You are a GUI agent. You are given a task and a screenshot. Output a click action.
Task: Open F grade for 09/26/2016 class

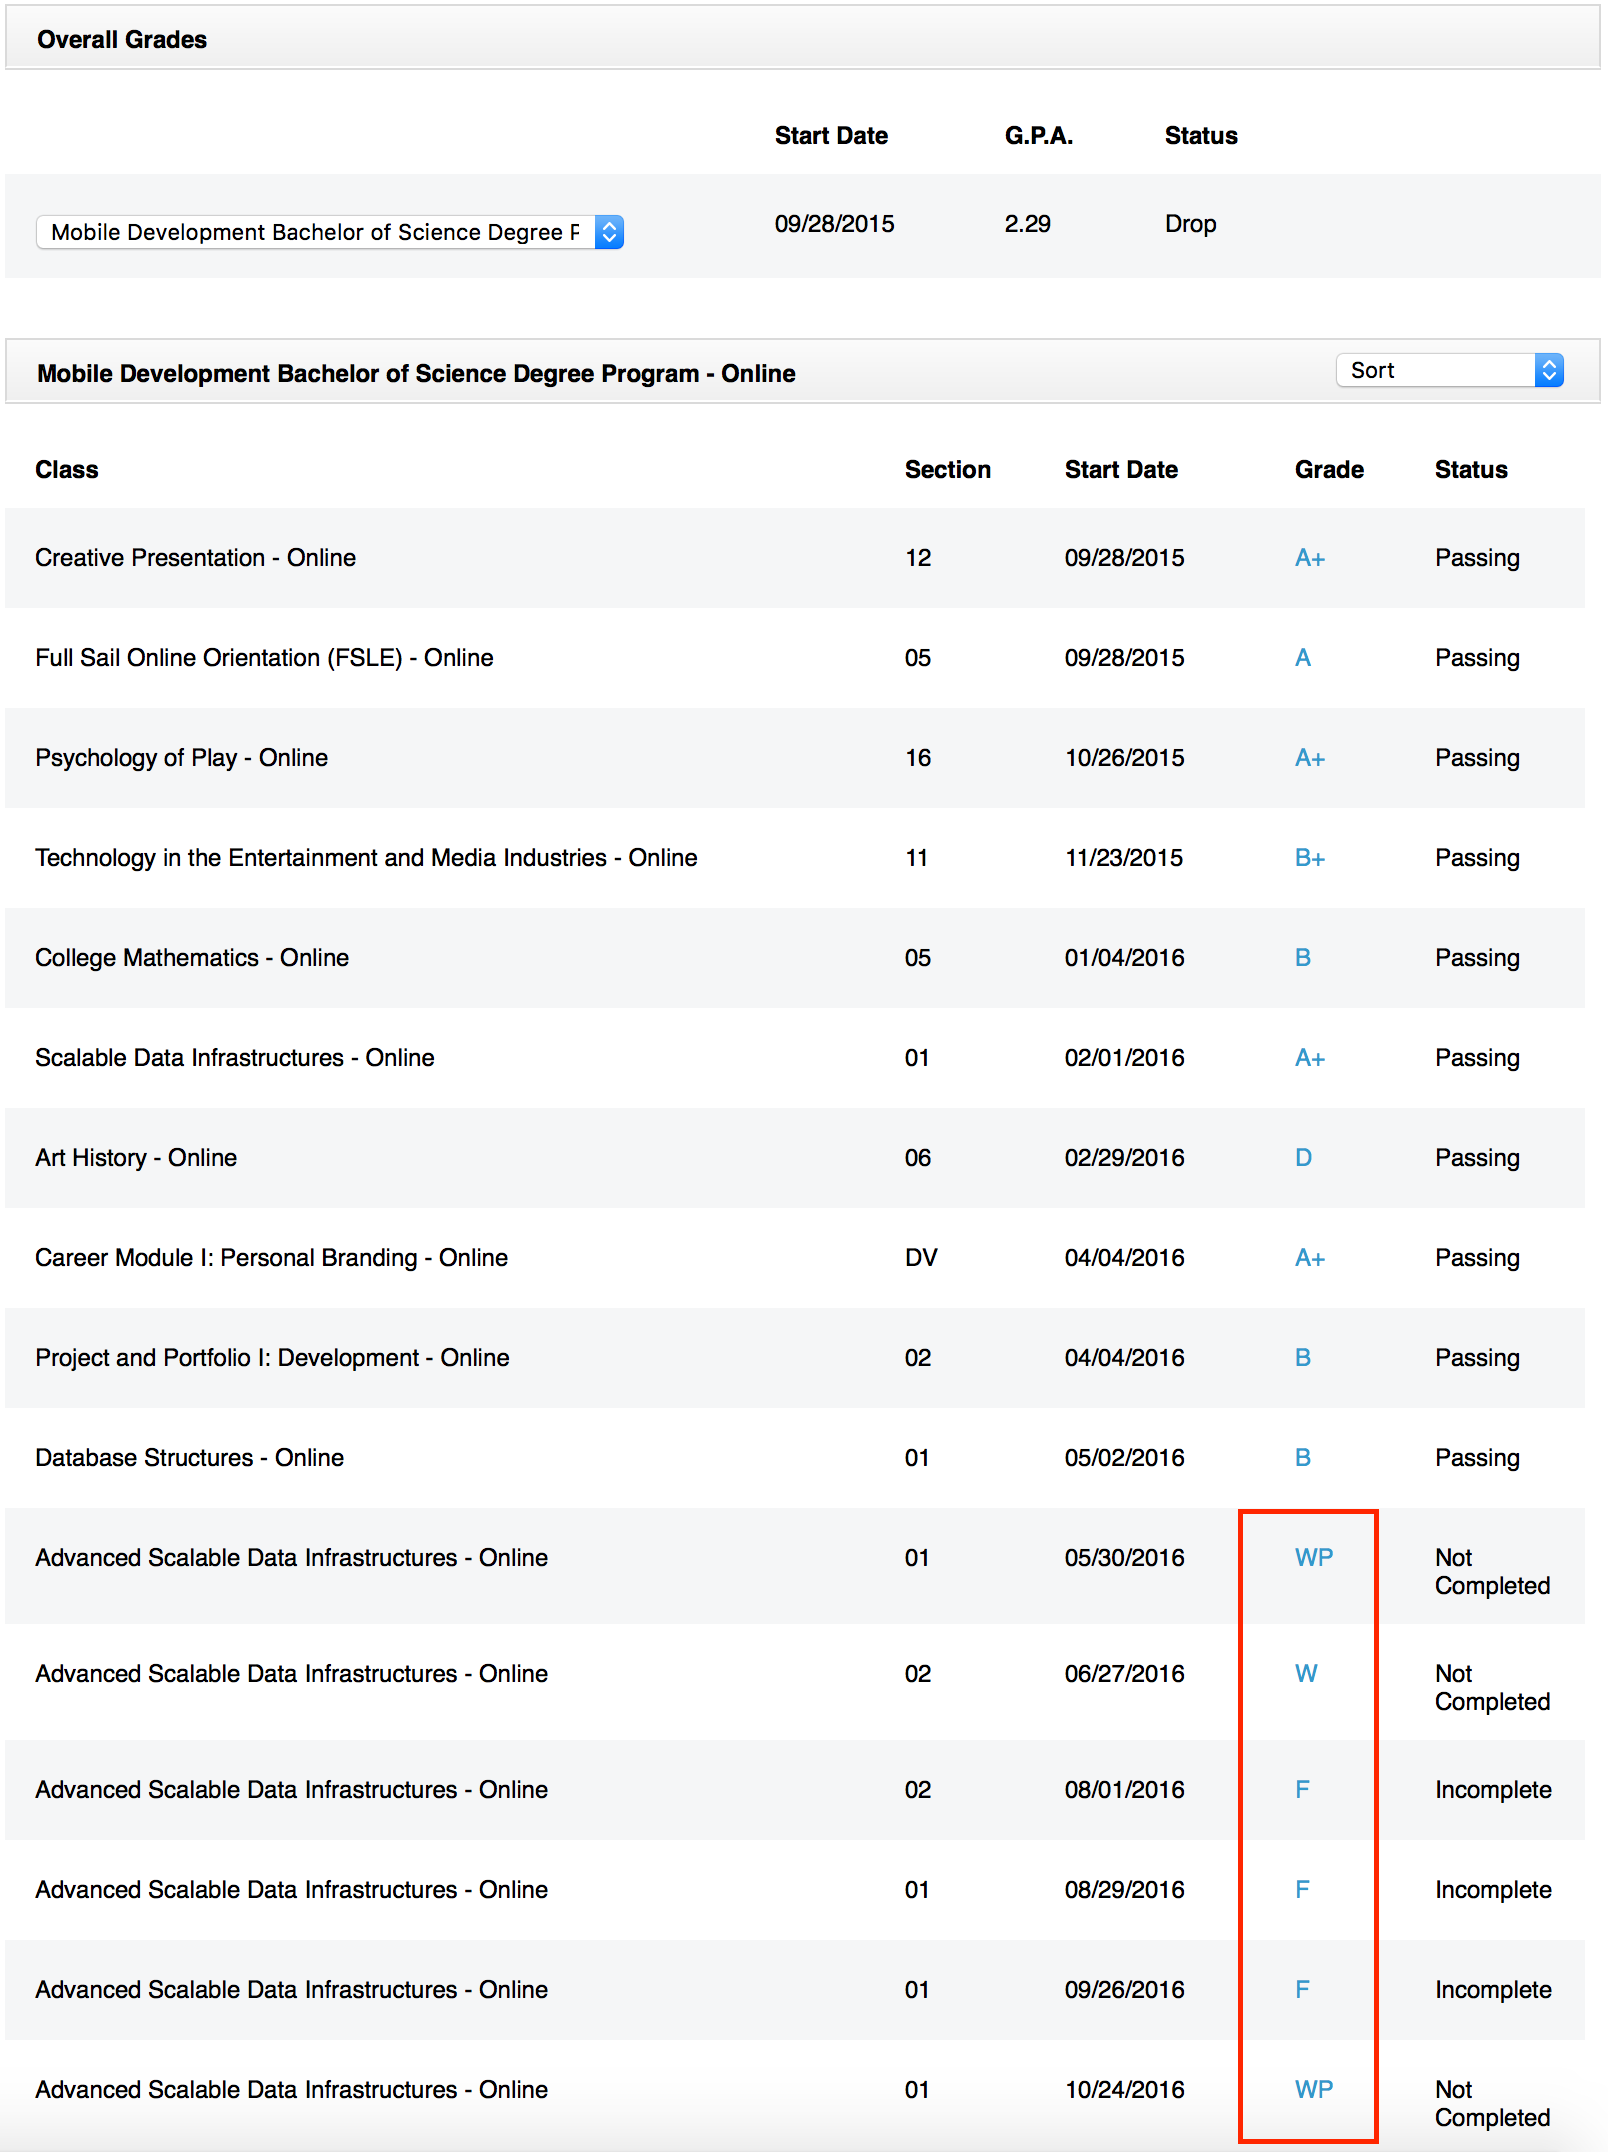[1302, 1990]
